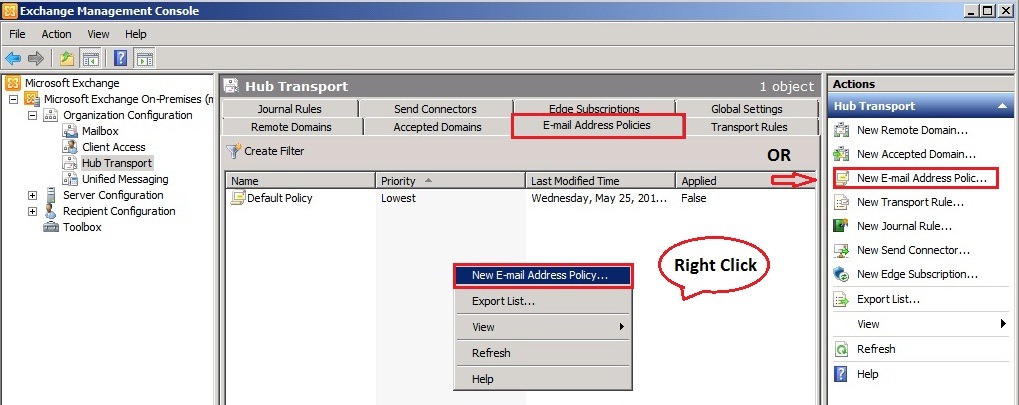Click the New Send Connector action icon
The image size is (1019, 405).
842,250
